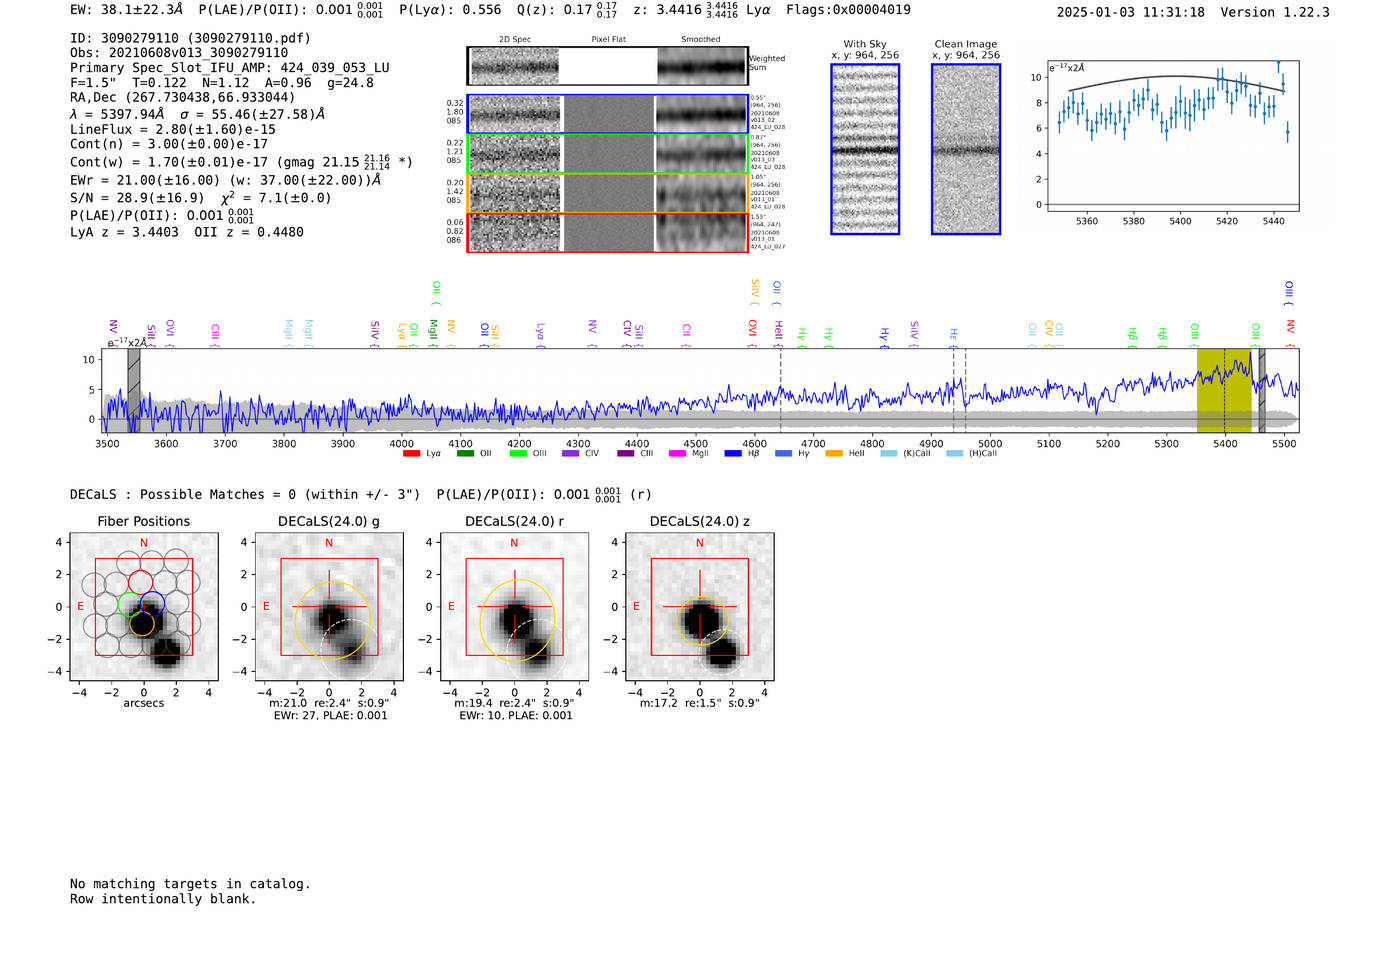The width and height of the screenshot is (1400, 953).
Task: Open the Clean Image cutout
Action: pos(966,149)
